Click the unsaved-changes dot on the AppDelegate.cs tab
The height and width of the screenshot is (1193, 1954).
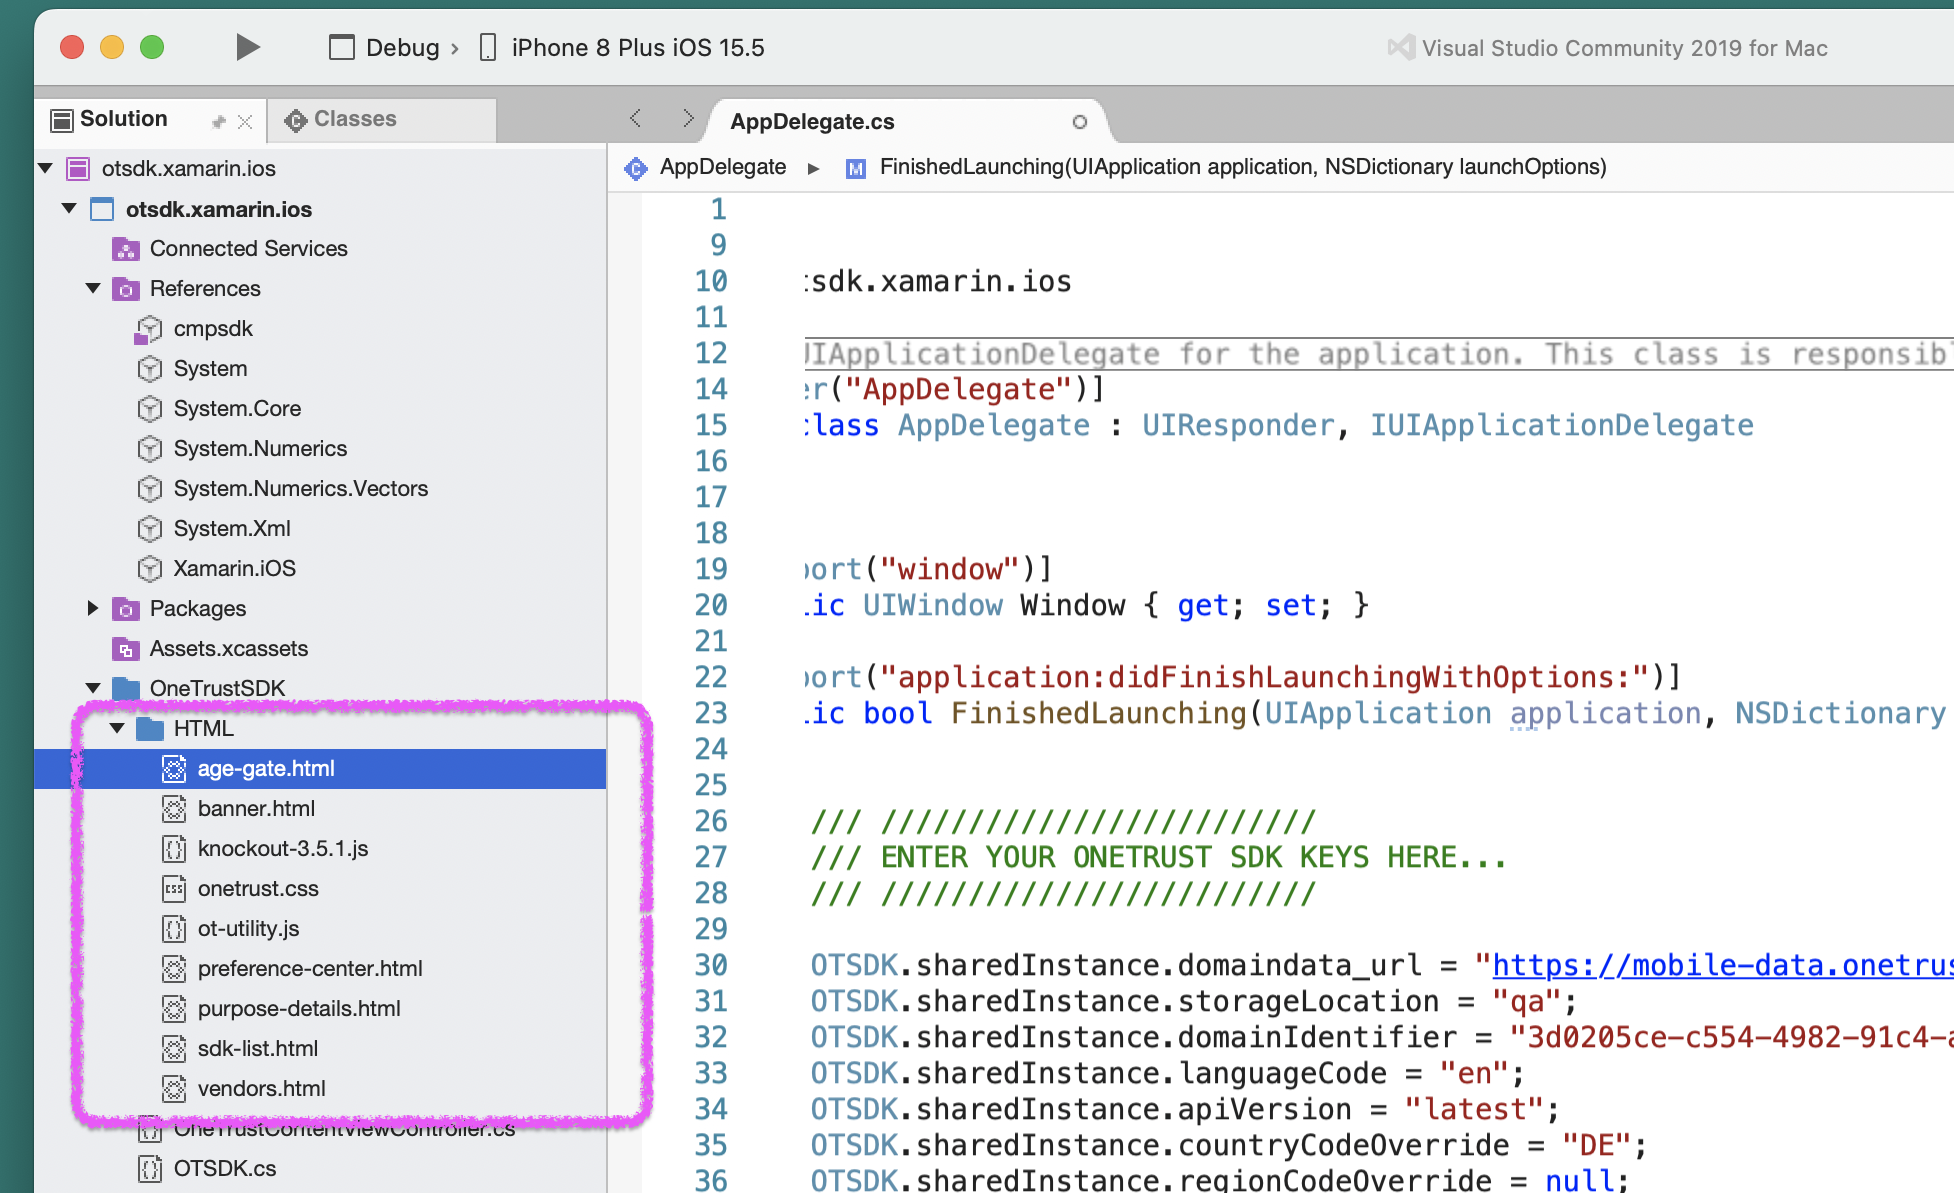[1079, 122]
